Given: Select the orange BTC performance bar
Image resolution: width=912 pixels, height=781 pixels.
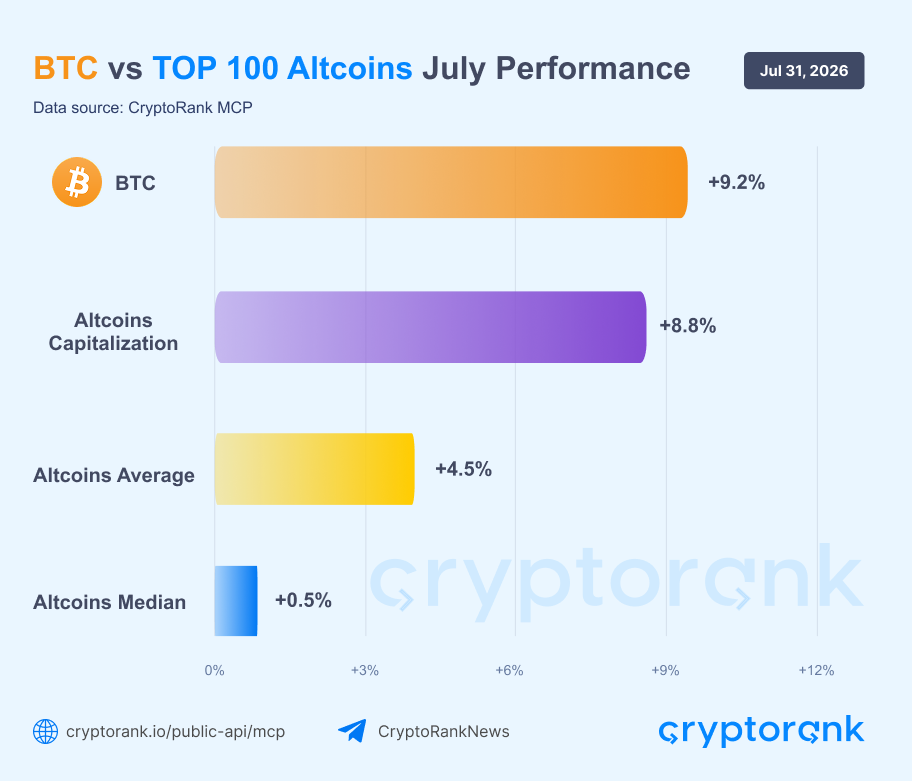Looking at the screenshot, I should 451,182.
